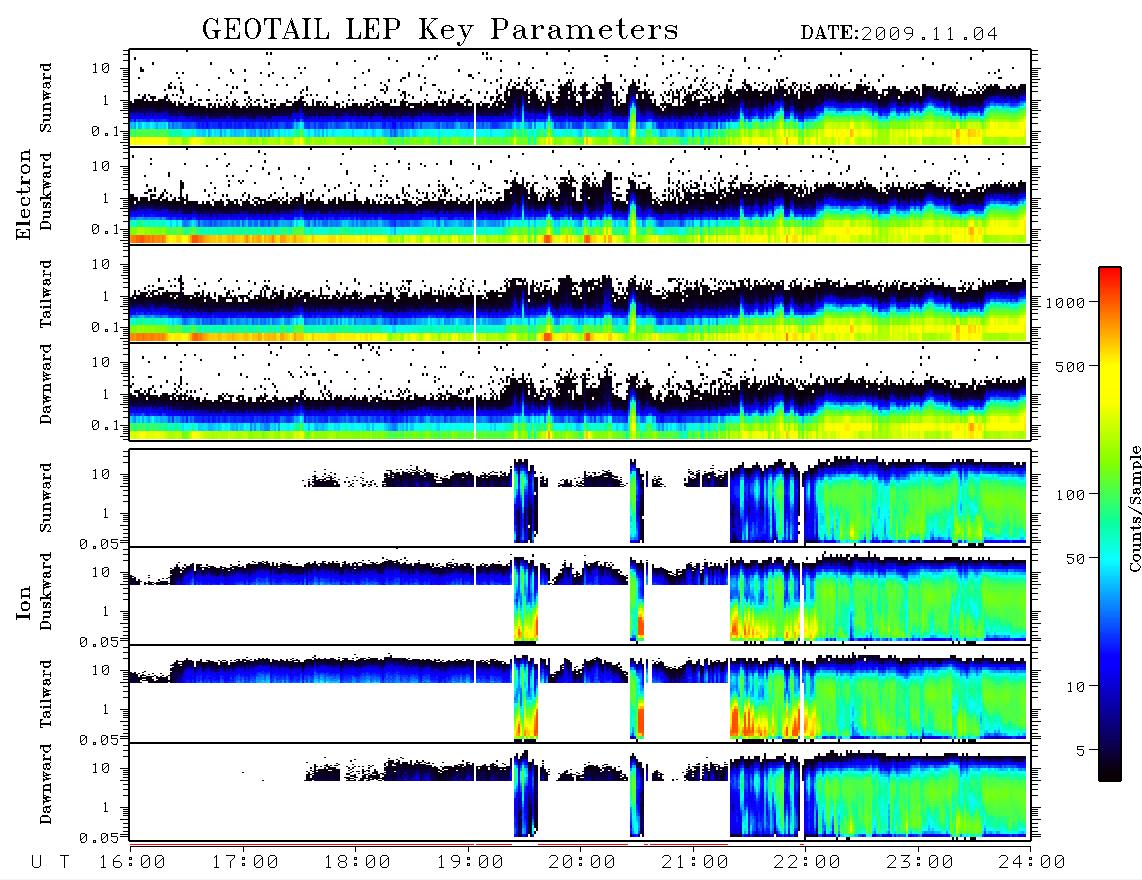Select the 22:00 time tick label
The width and height of the screenshot is (1142, 880).
pos(807,862)
